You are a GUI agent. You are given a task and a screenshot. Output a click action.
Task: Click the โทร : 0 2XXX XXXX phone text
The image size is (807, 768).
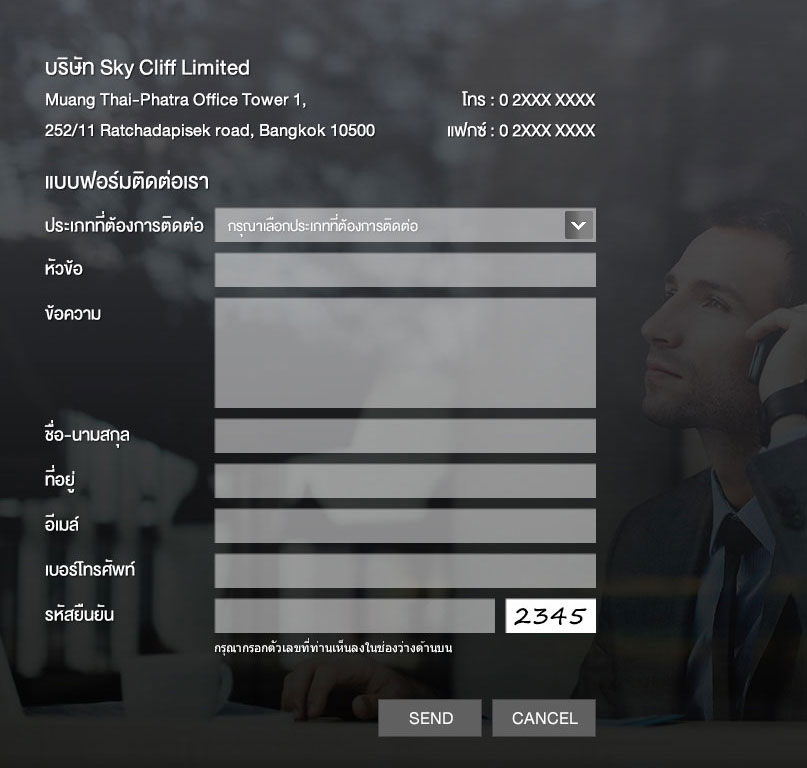528,99
